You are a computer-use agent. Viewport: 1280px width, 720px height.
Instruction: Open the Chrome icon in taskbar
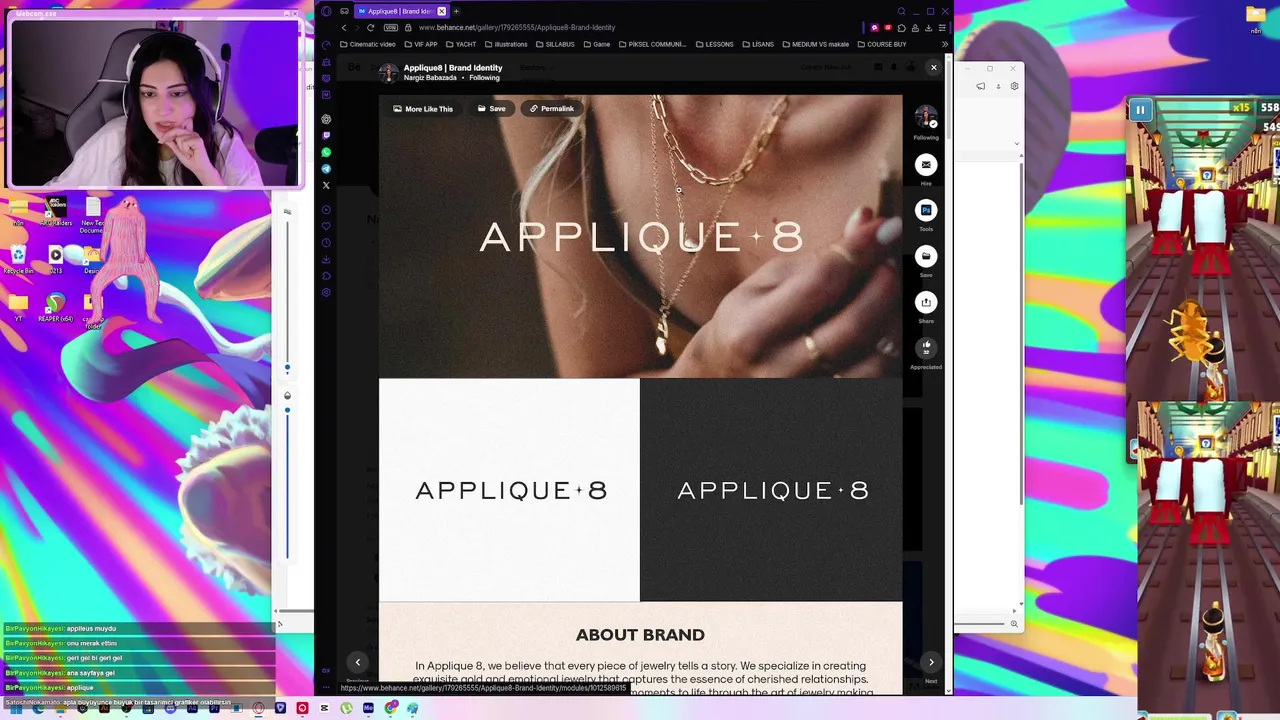[x=391, y=708]
